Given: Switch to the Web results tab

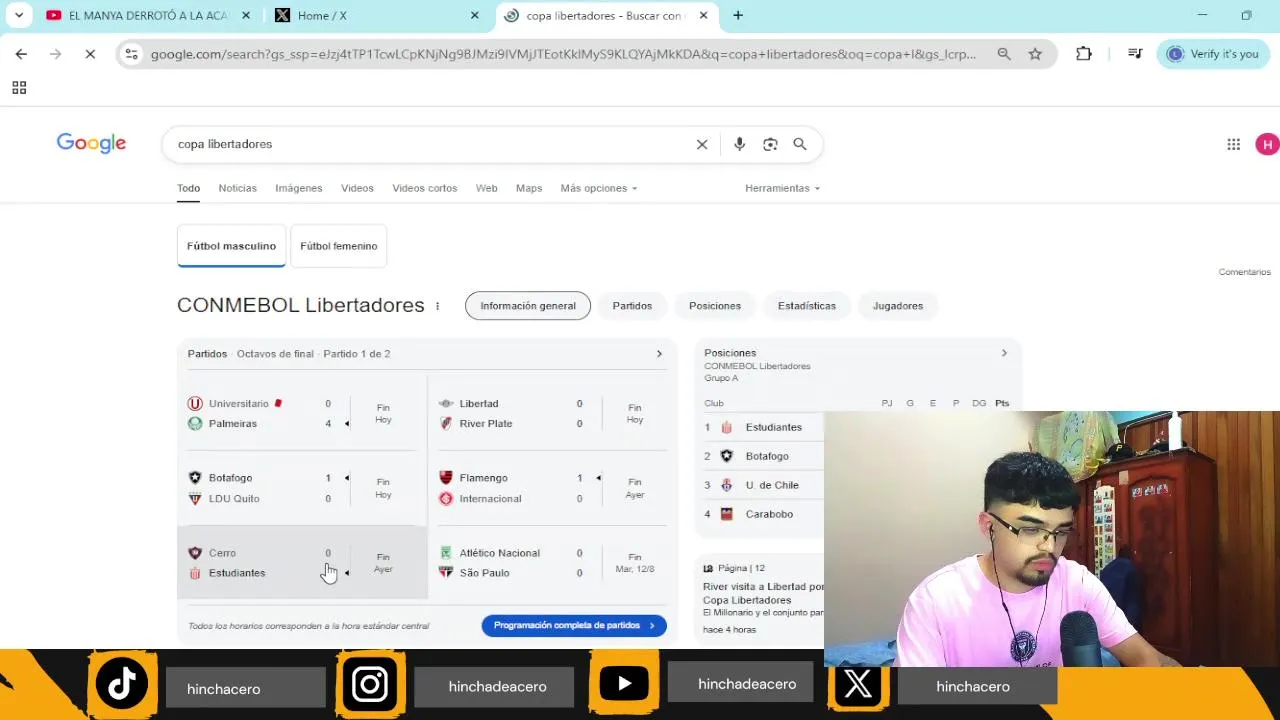Looking at the screenshot, I should pyautogui.click(x=486, y=188).
